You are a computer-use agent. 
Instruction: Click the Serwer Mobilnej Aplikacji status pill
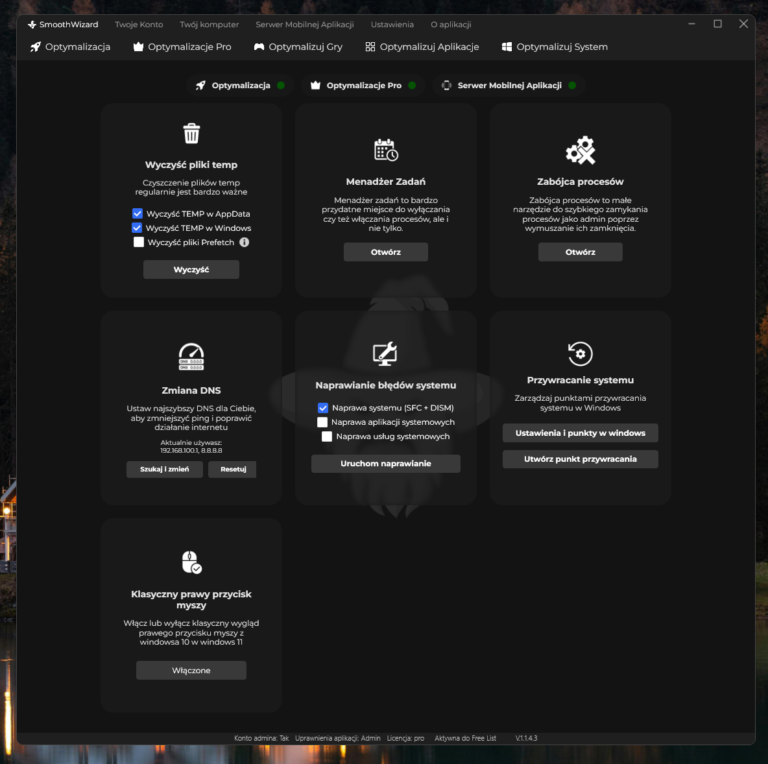coord(509,86)
